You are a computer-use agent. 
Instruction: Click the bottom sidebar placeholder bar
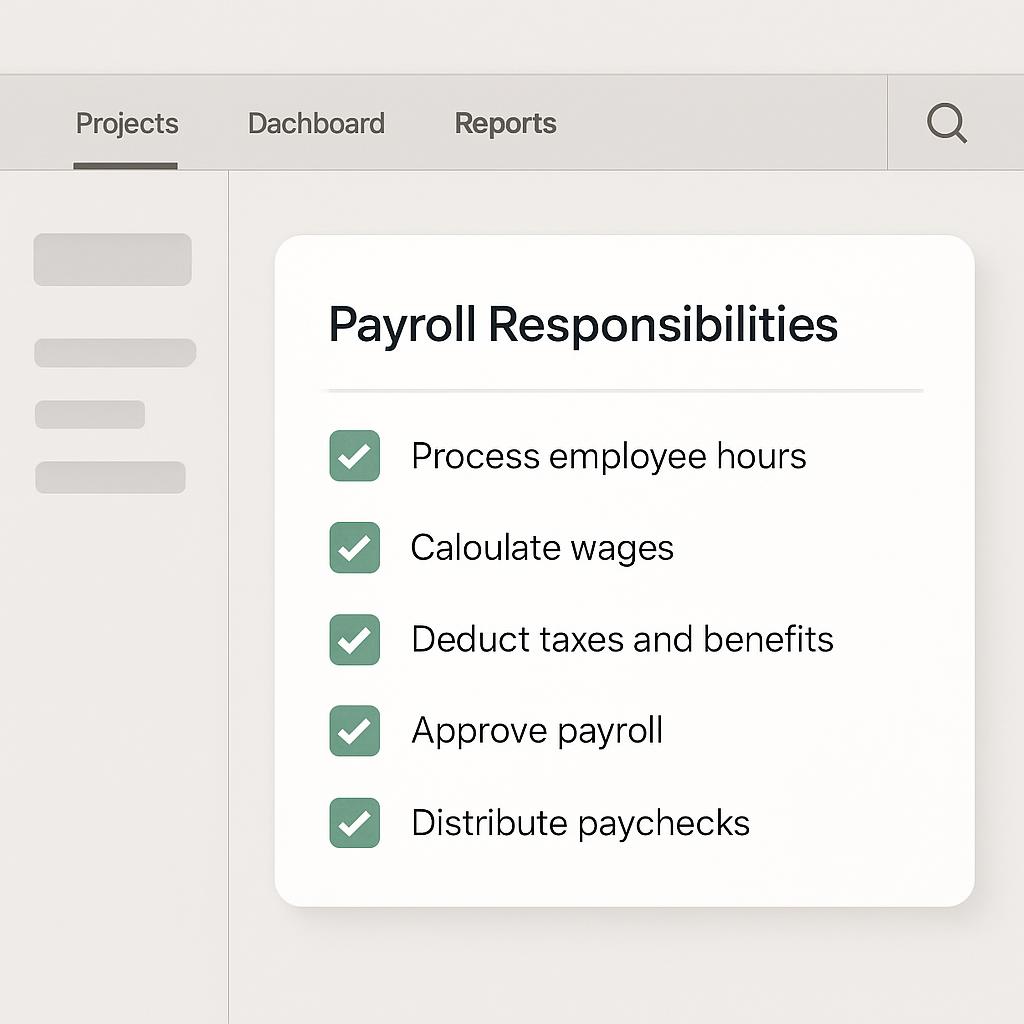coord(110,477)
